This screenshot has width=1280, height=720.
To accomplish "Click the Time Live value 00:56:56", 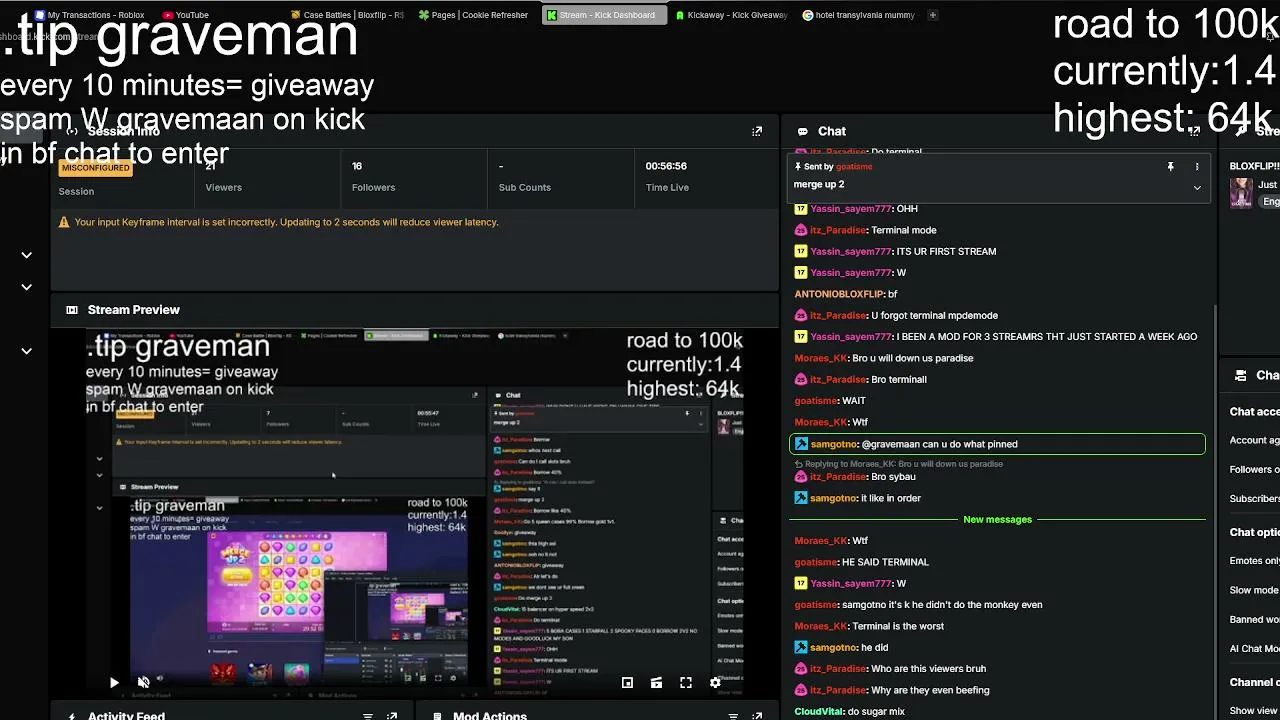I will [666, 166].
